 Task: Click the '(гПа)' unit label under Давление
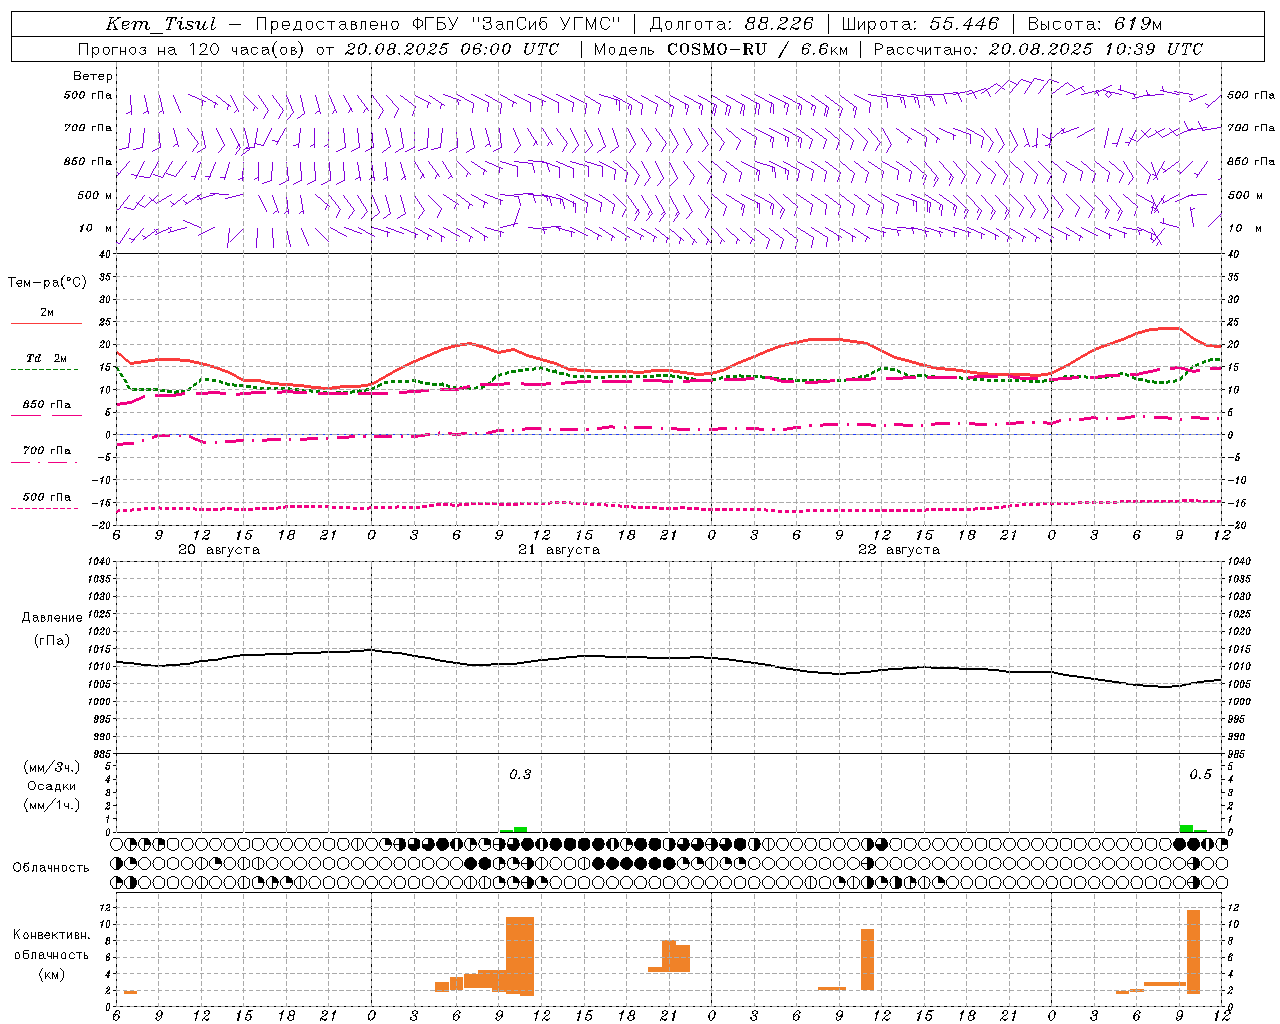coord(52,640)
